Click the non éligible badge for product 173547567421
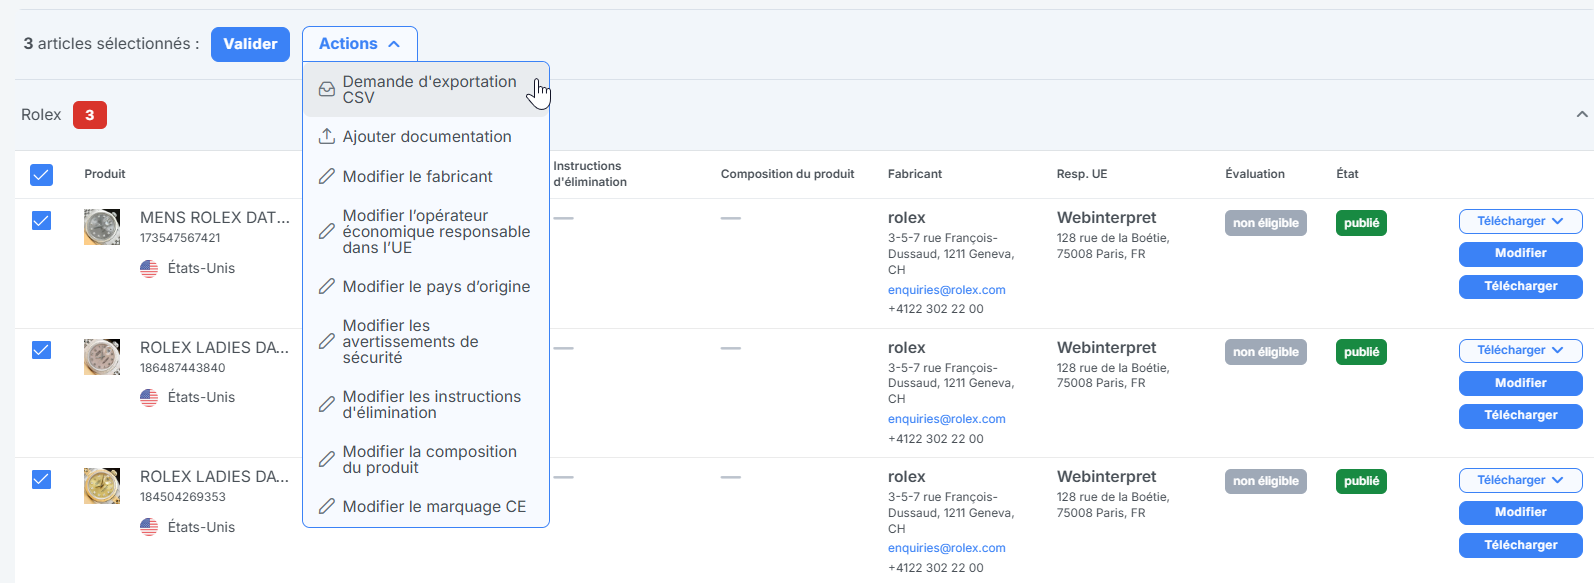Screen dimensions: 1594x583 [x=1265, y=223]
